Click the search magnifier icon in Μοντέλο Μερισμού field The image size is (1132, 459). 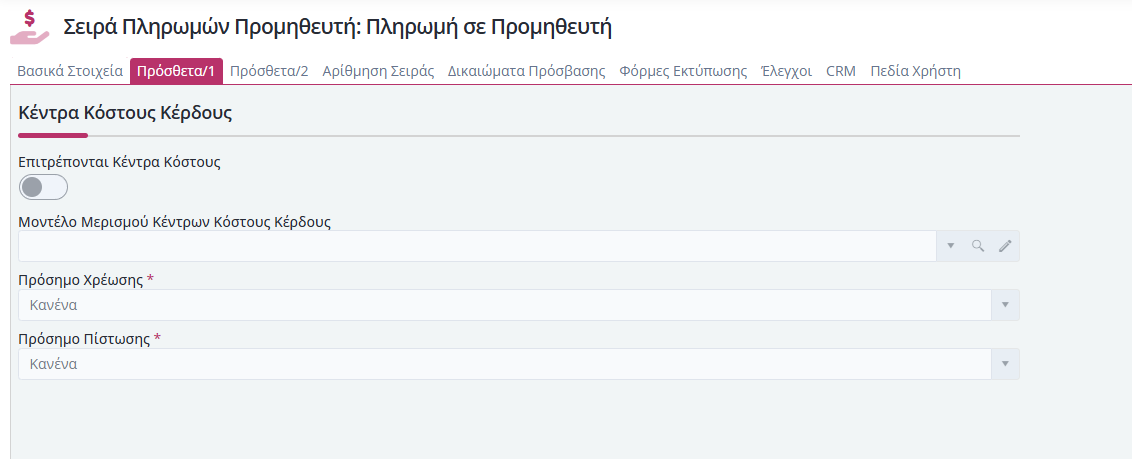point(978,246)
